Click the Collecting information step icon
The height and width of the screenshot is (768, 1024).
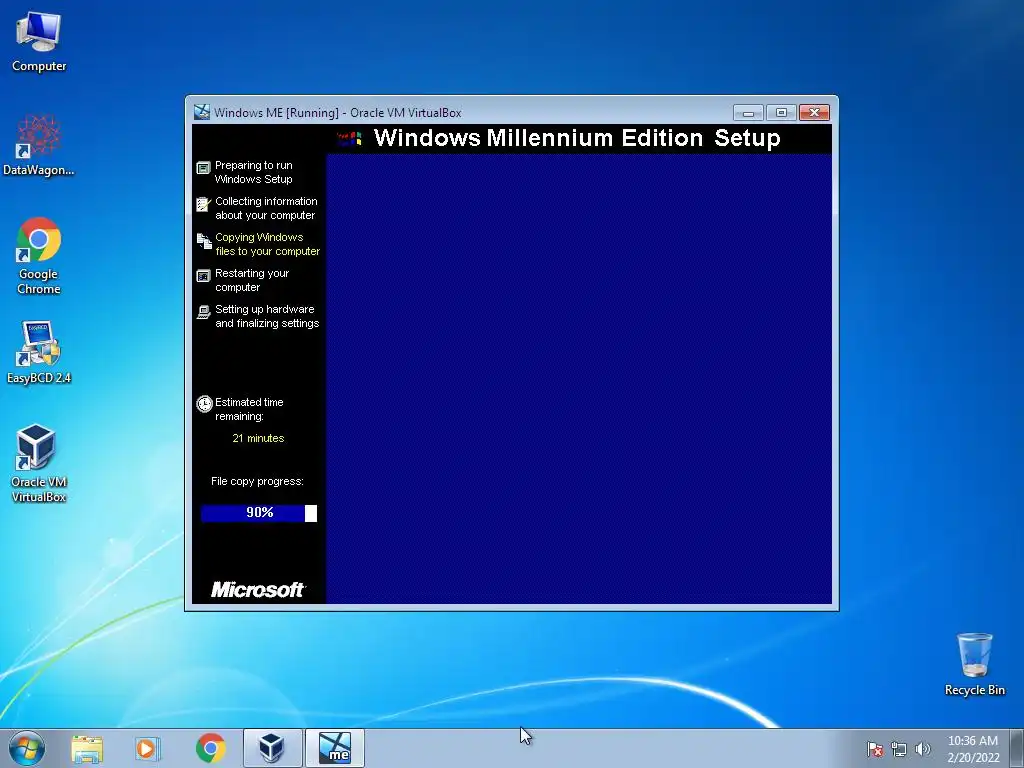point(203,204)
